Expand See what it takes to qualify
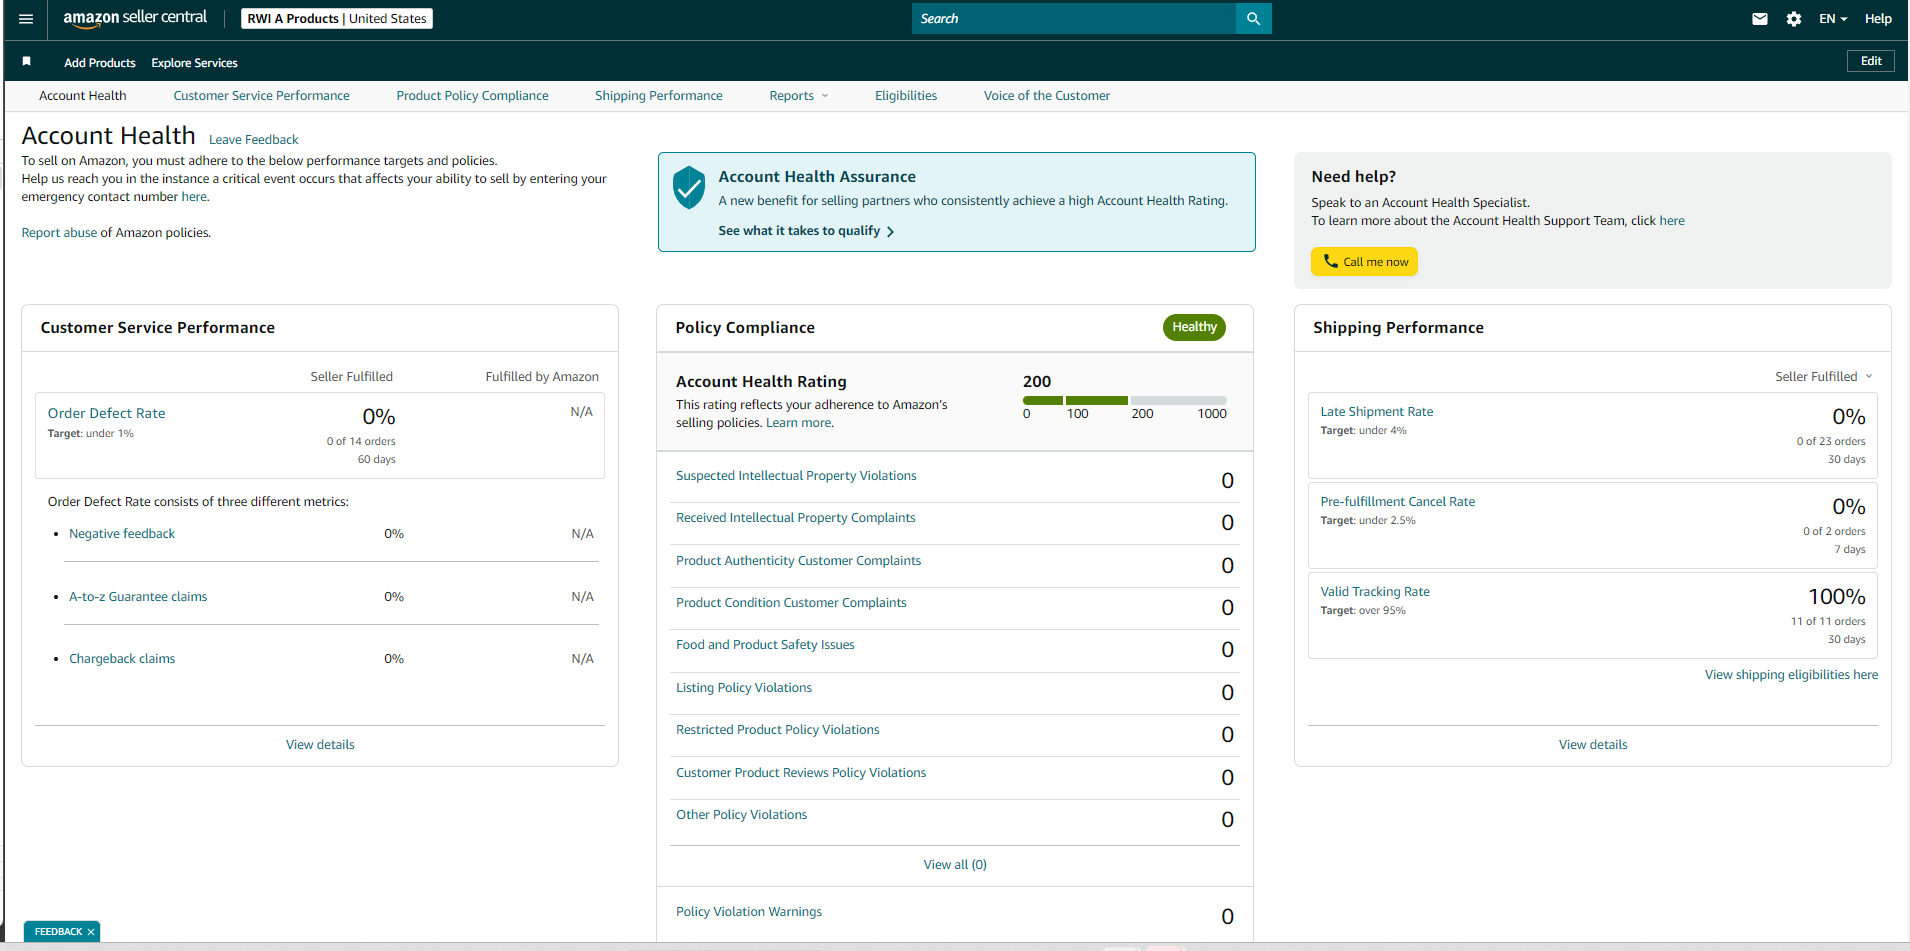The image size is (1910, 951). click(806, 231)
